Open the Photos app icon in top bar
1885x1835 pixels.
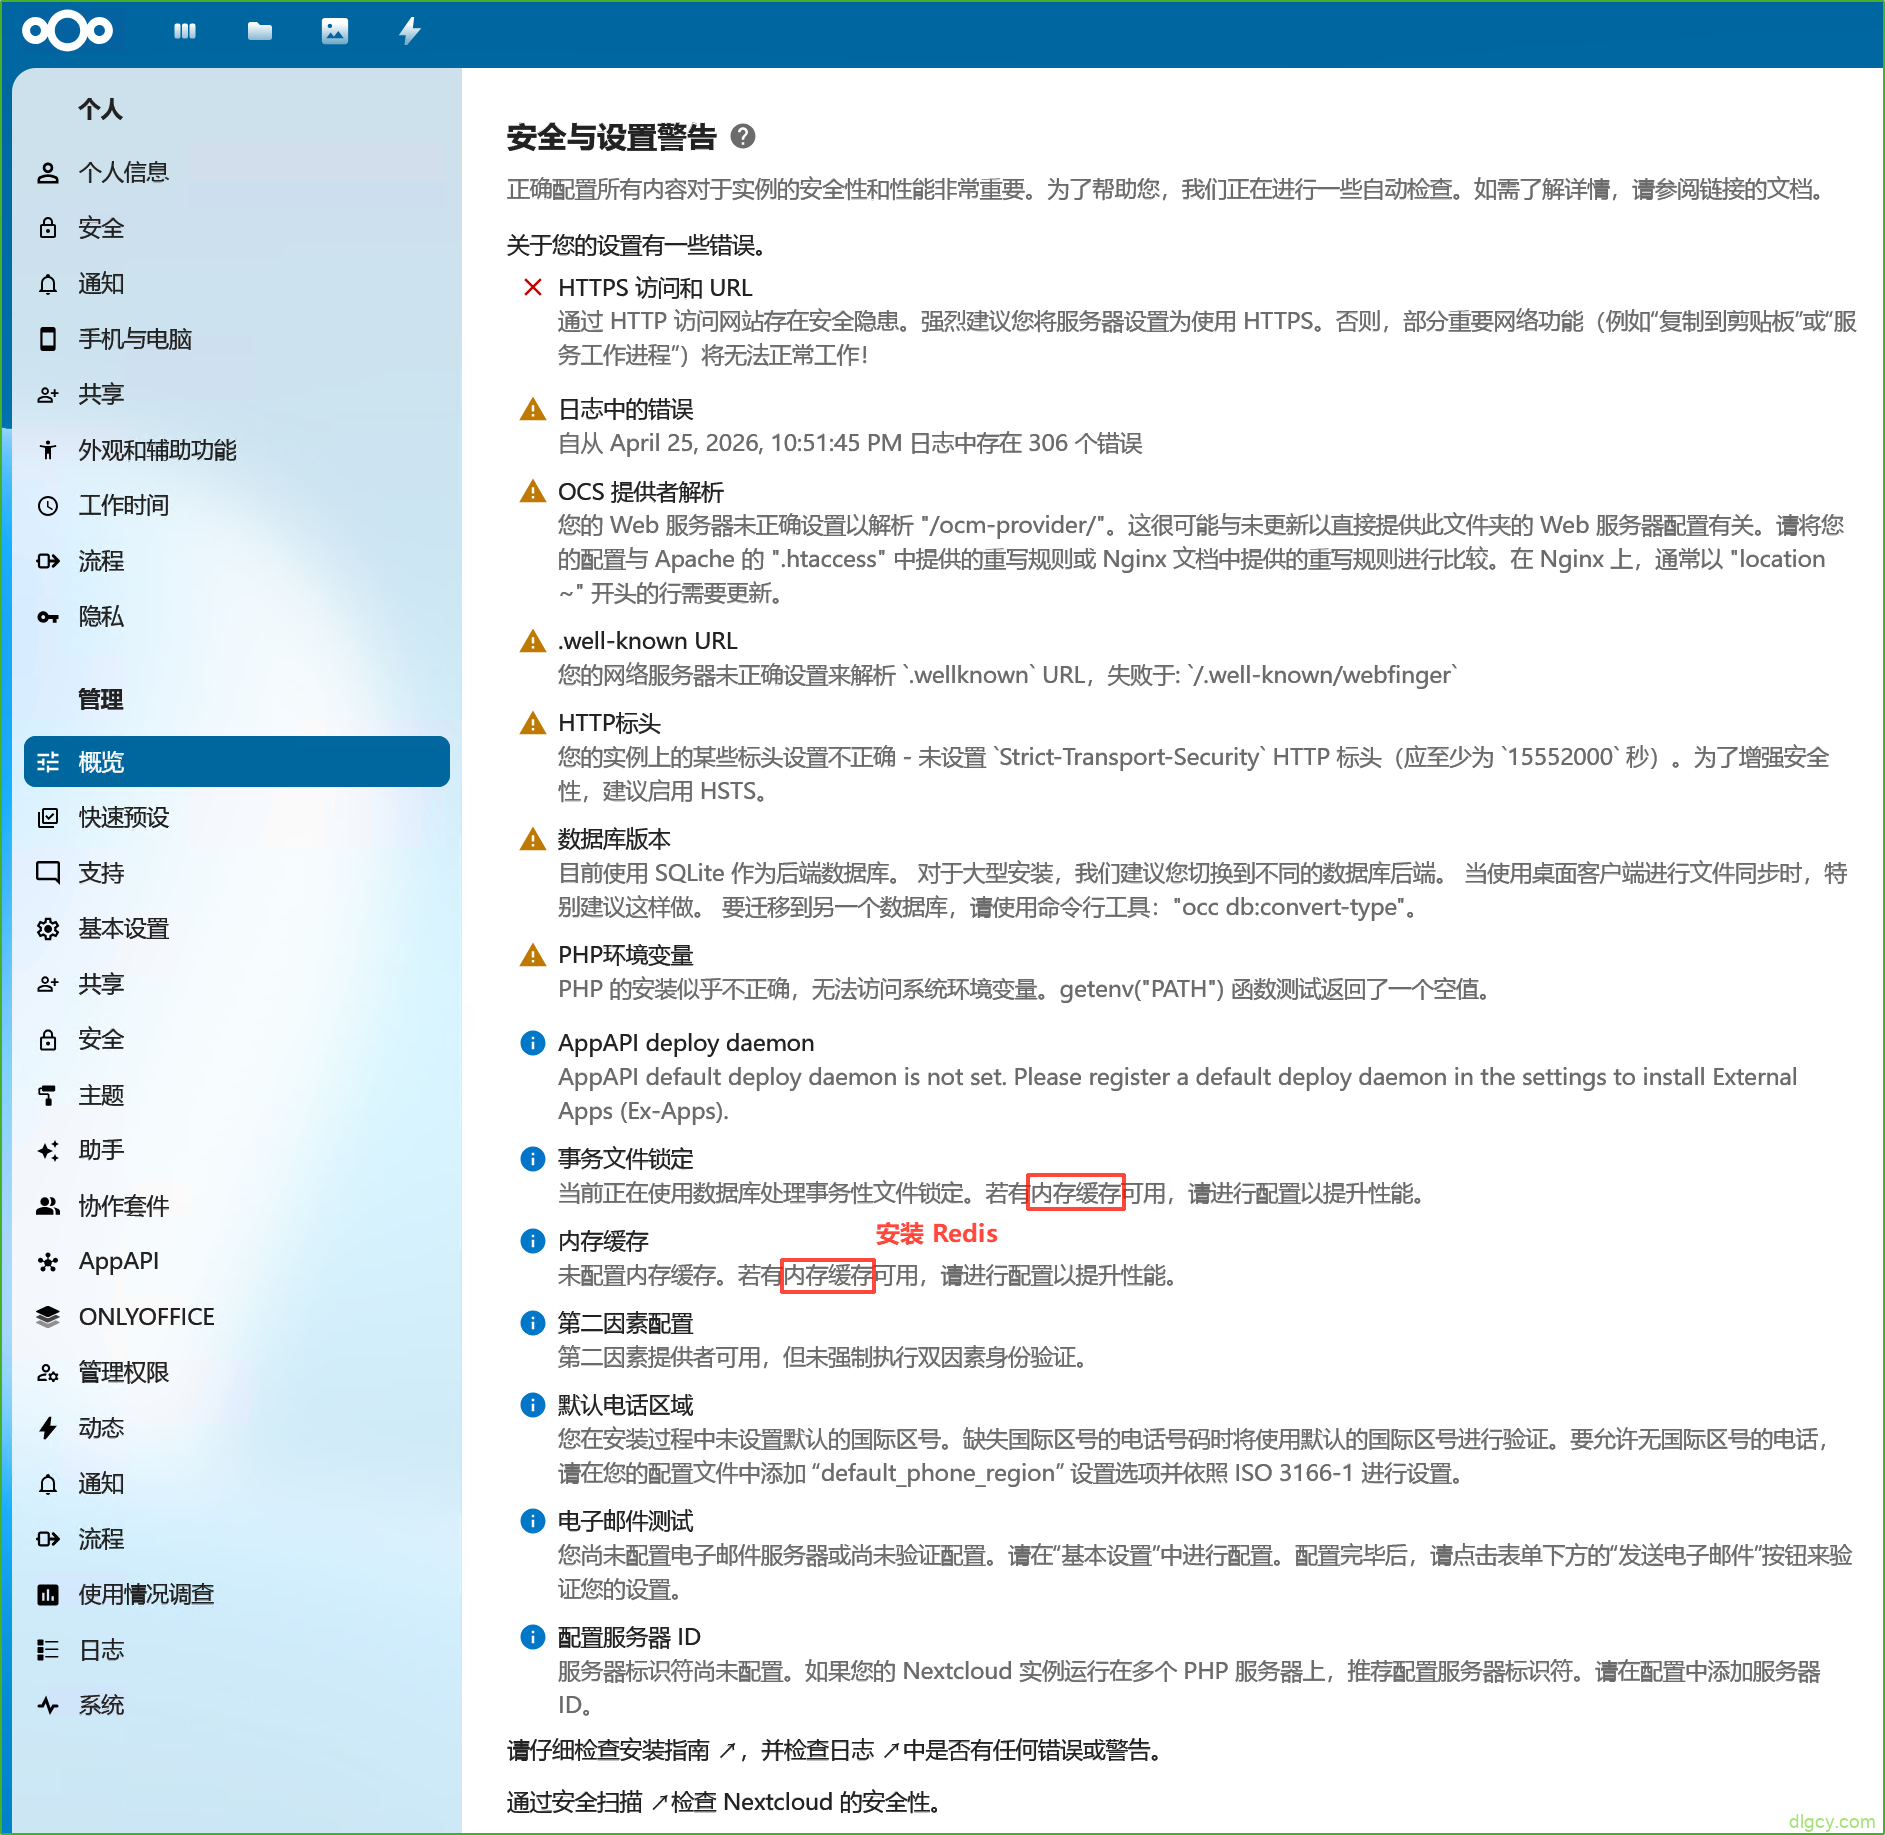[x=335, y=31]
